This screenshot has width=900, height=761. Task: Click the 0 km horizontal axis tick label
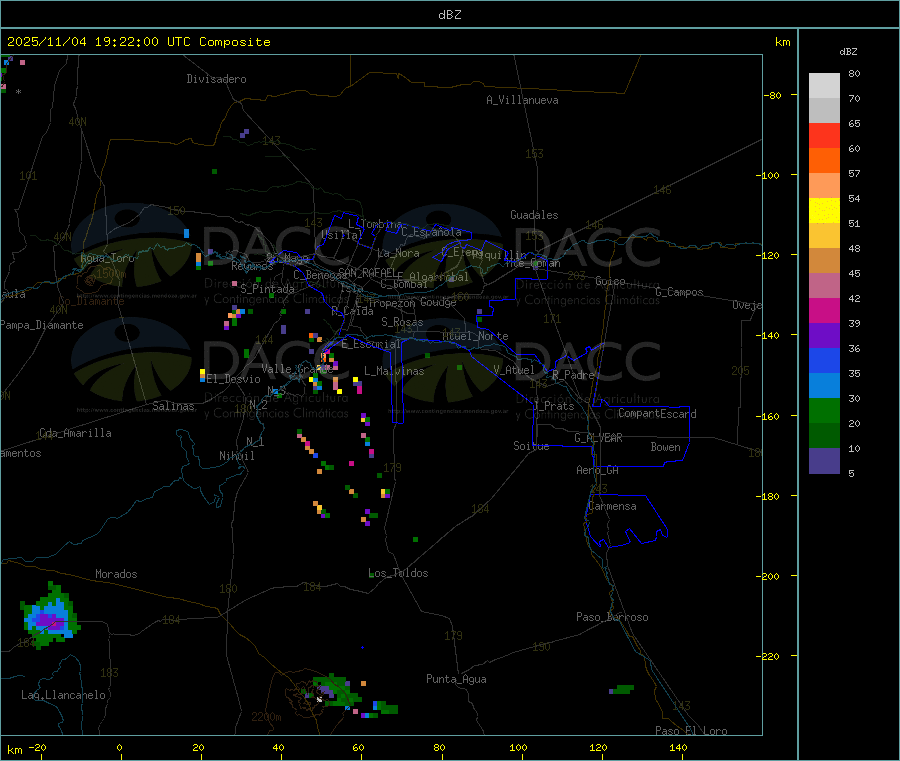coord(119,747)
